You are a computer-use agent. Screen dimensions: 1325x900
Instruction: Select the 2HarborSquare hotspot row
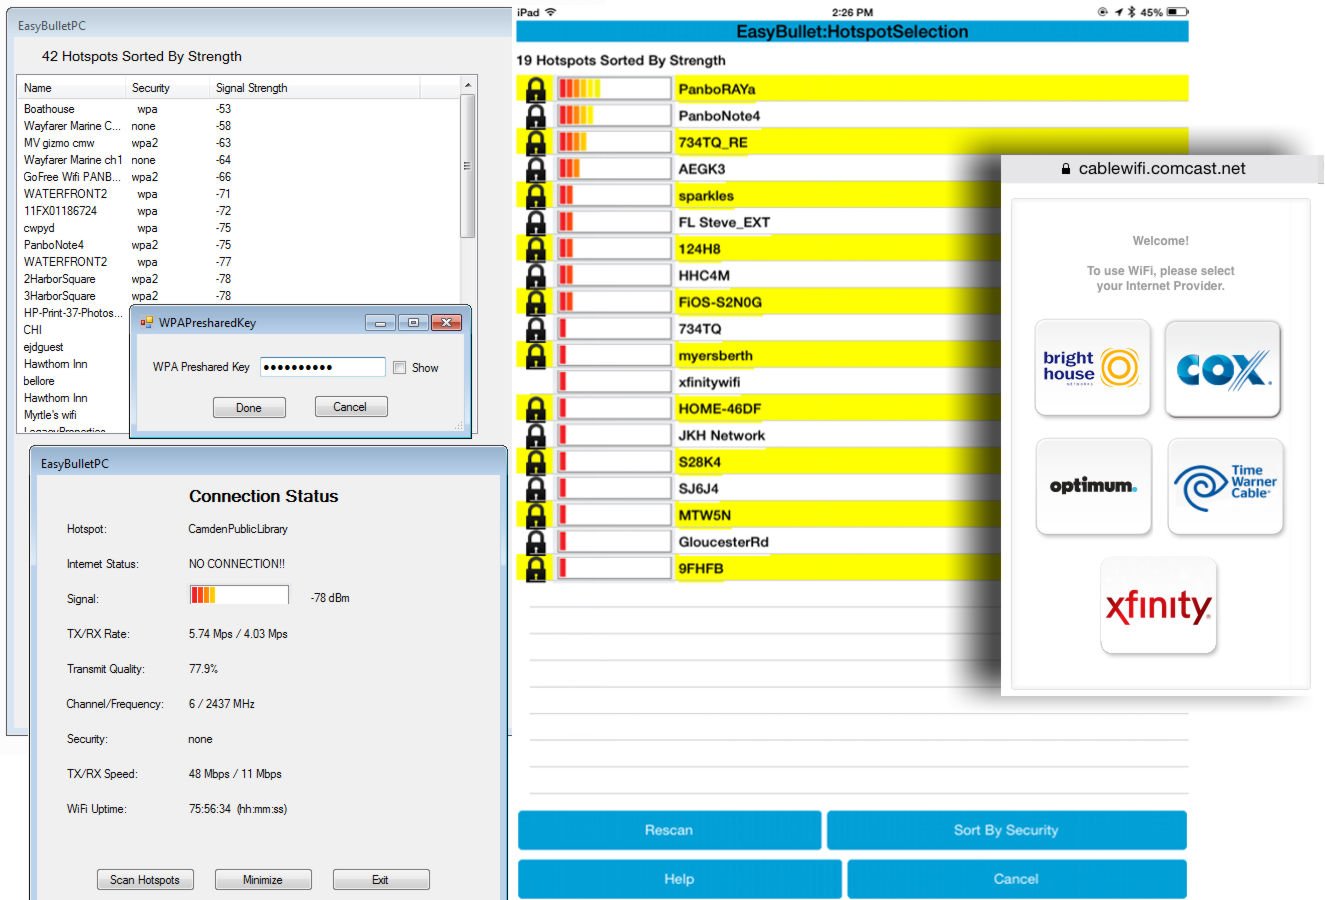pyautogui.click(x=239, y=279)
